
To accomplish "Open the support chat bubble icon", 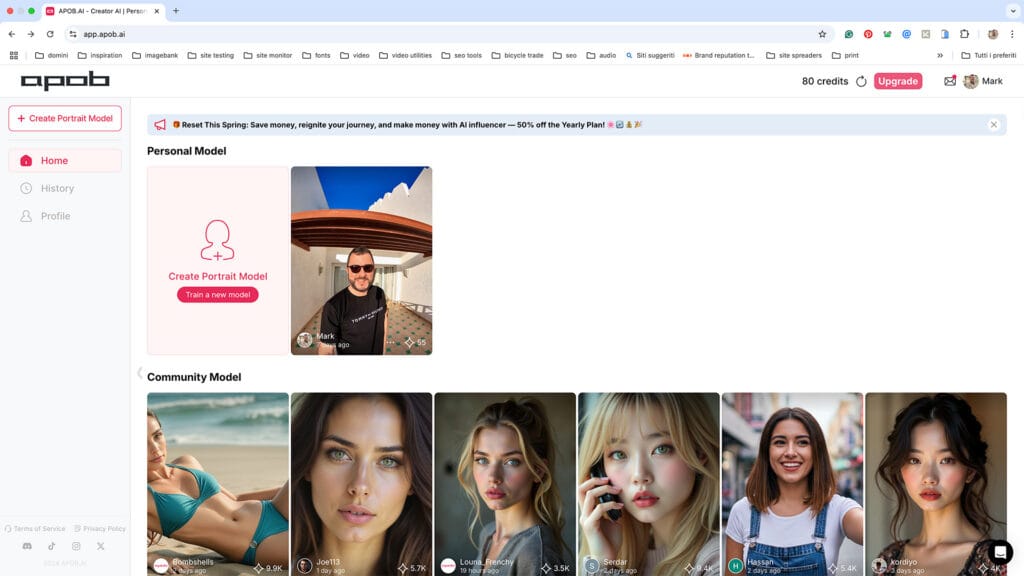I will click(x=1000, y=552).
